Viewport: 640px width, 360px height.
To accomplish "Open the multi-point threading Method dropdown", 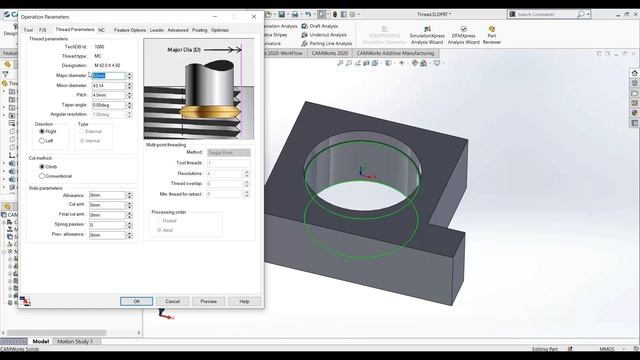I will 229,153.
